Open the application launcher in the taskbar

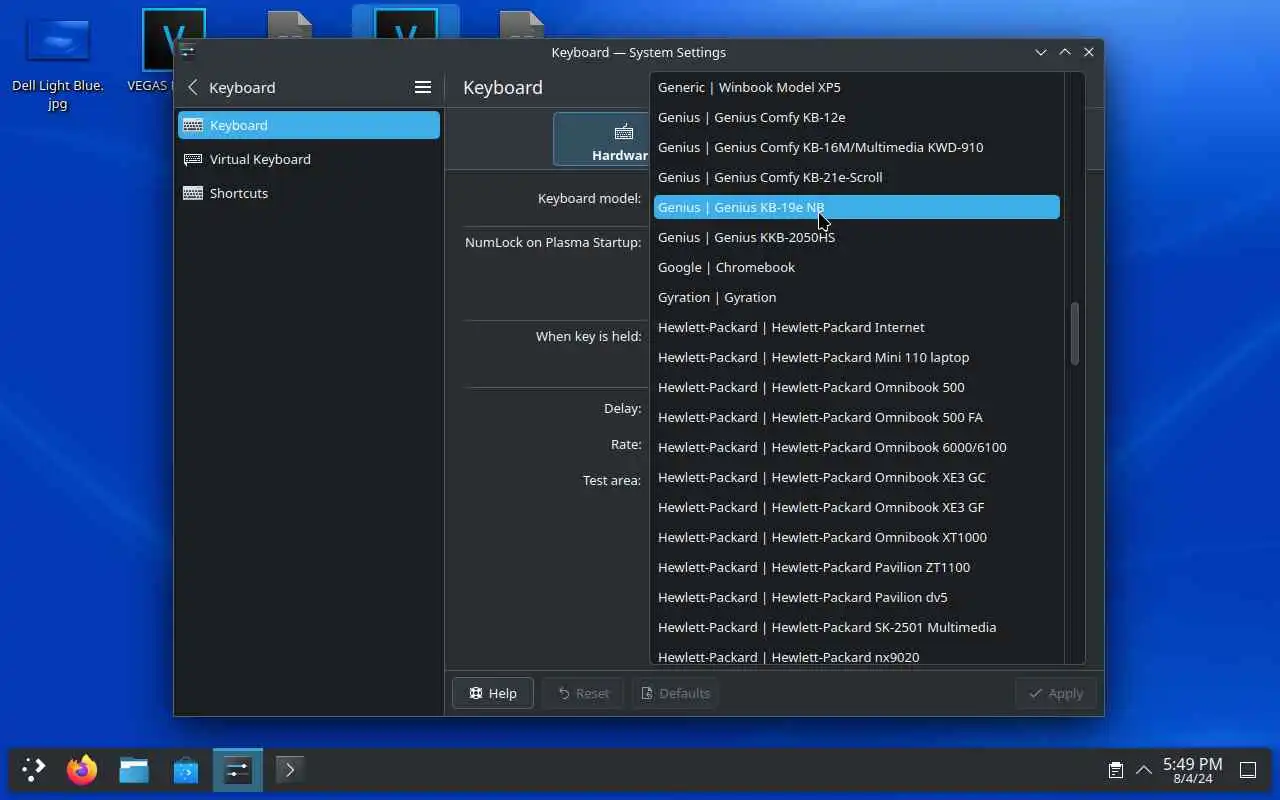point(34,770)
